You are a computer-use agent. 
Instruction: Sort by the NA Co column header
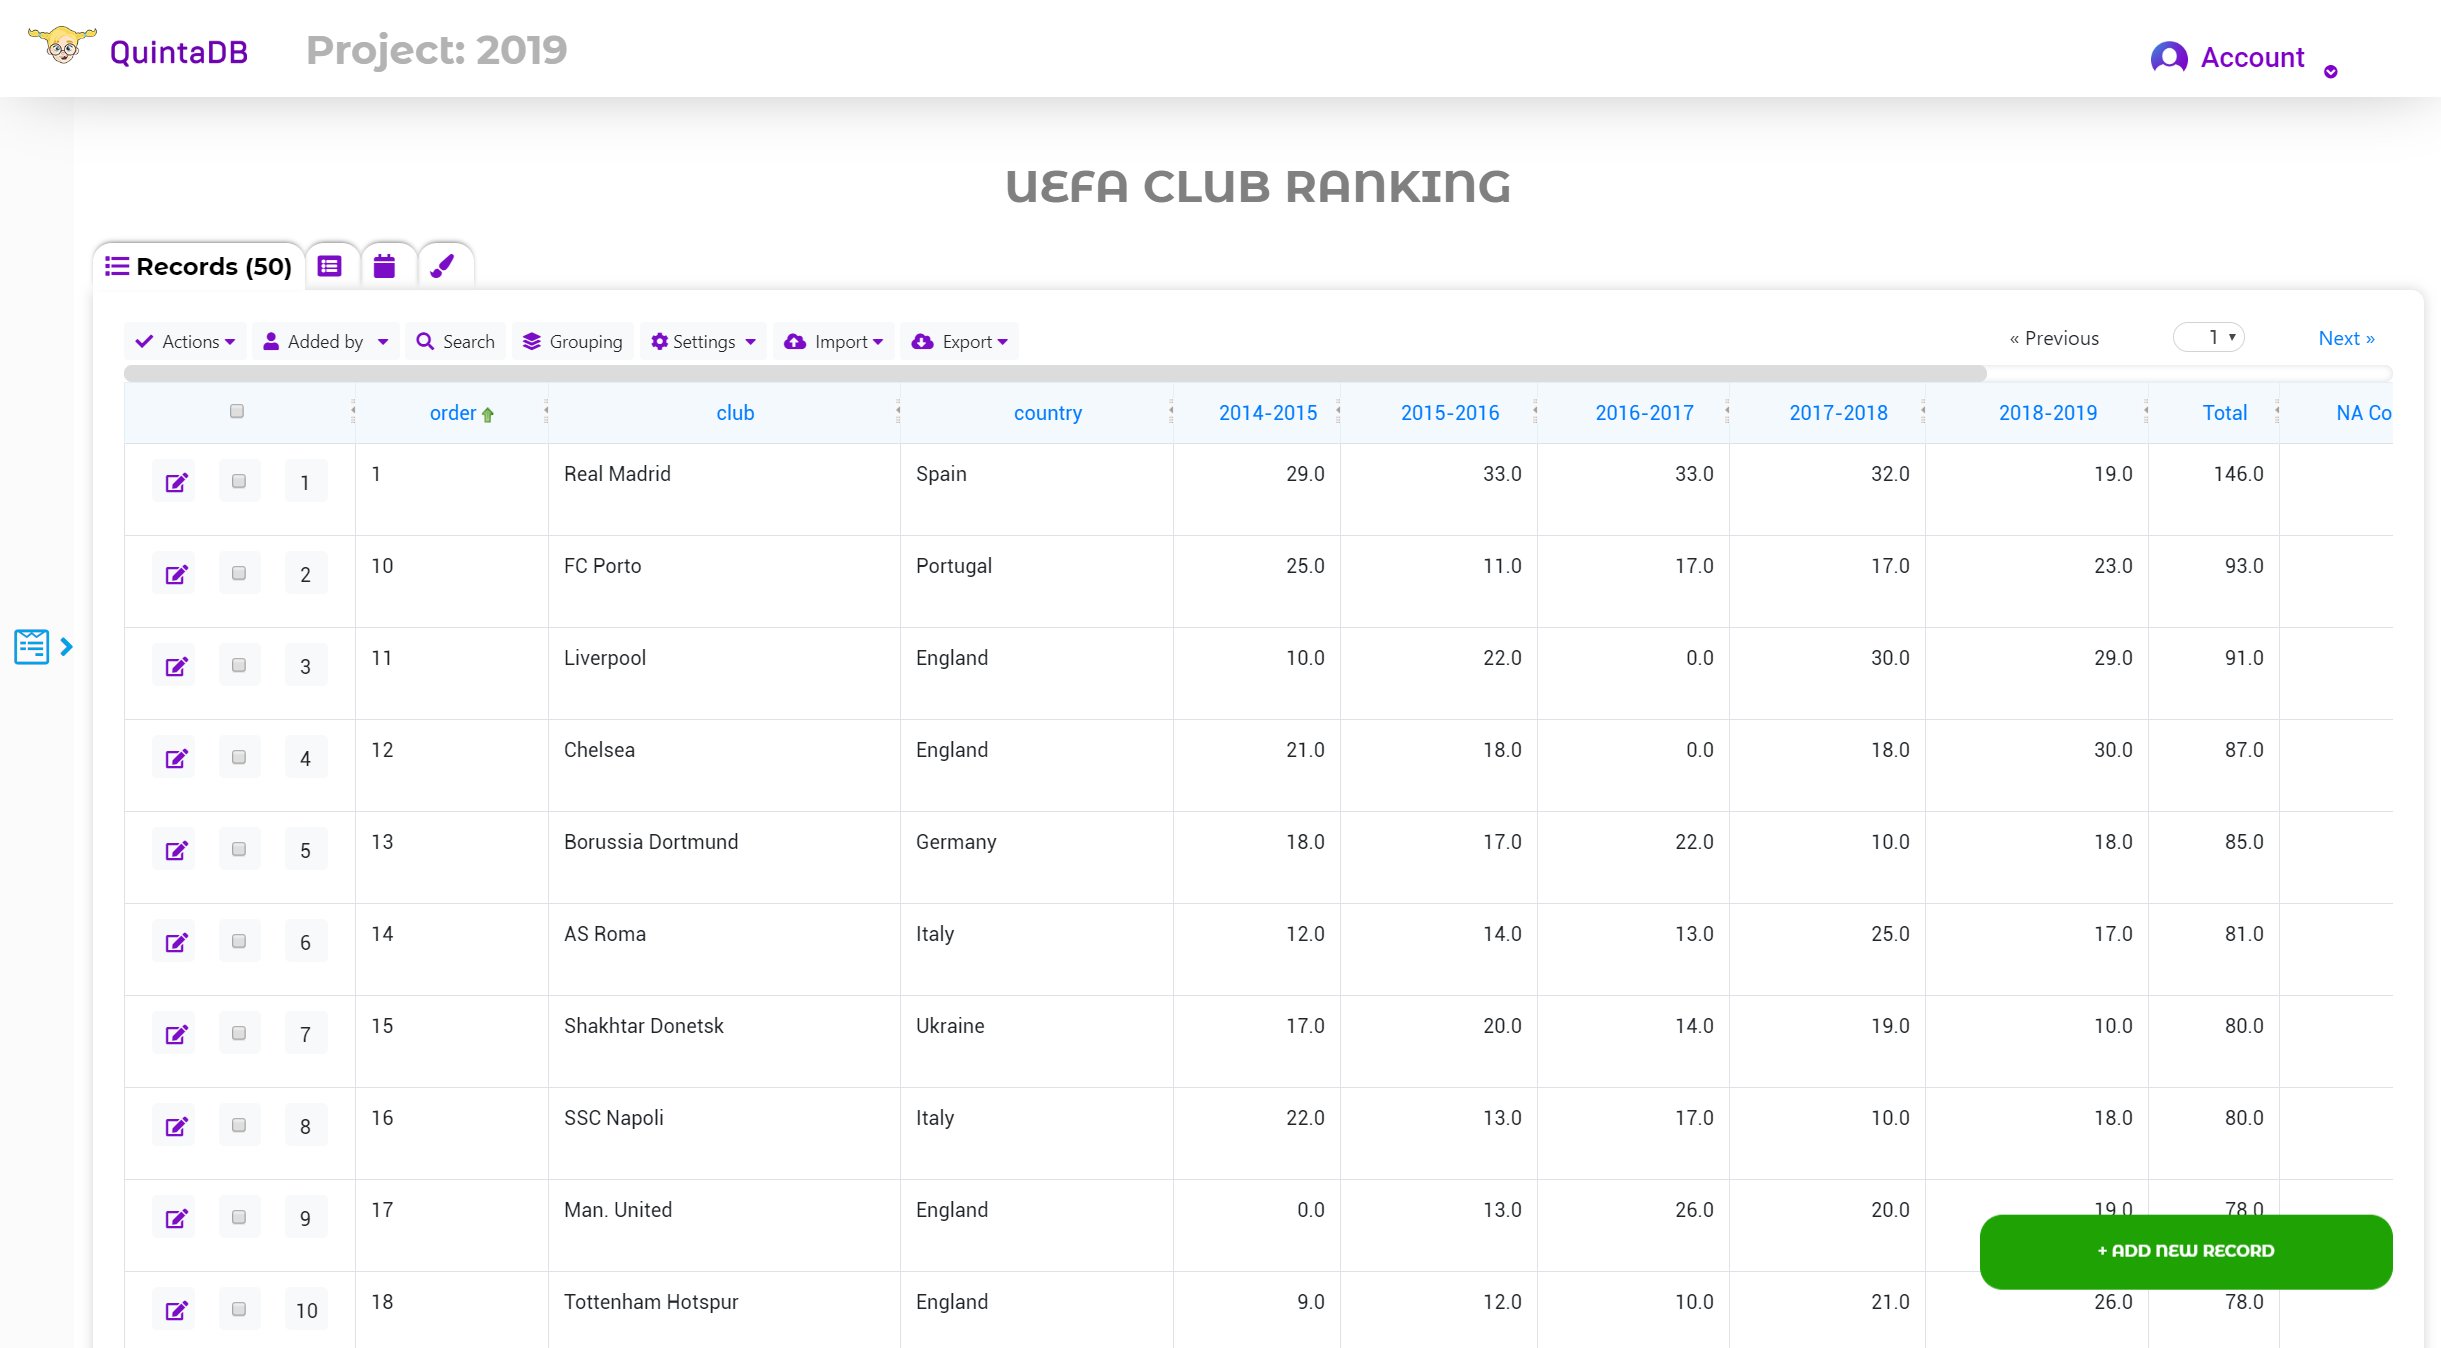pos(2363,413)
